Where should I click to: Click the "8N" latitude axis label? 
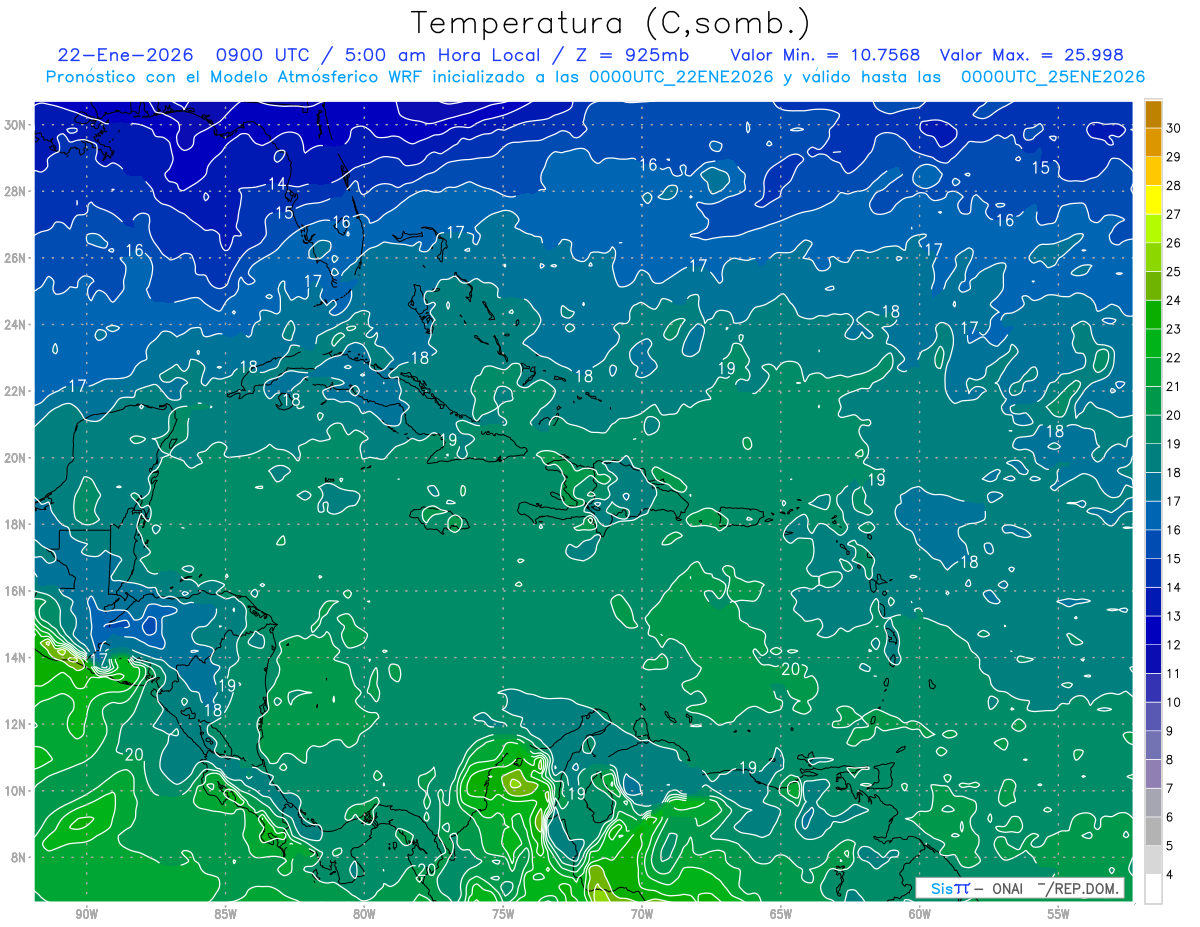pyautogui.click(x=20, y=857)
